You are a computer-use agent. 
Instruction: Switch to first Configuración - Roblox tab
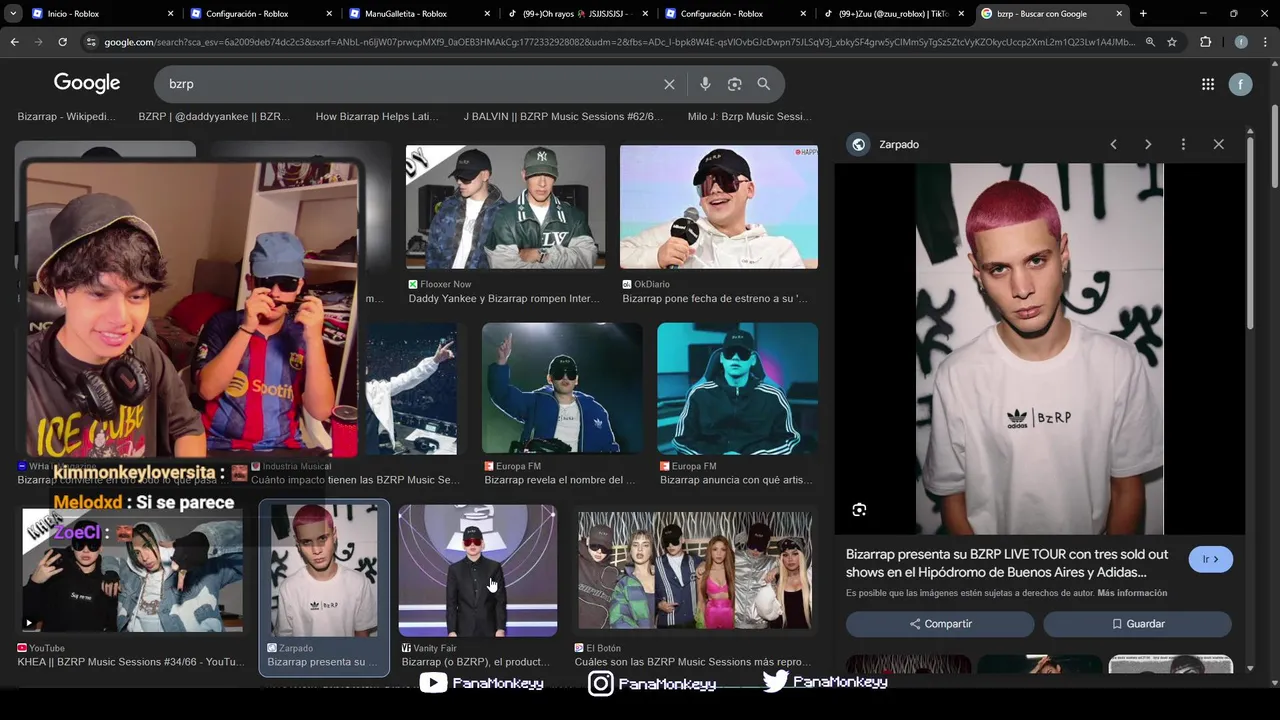pyautogui.click(x=260, y=14)
